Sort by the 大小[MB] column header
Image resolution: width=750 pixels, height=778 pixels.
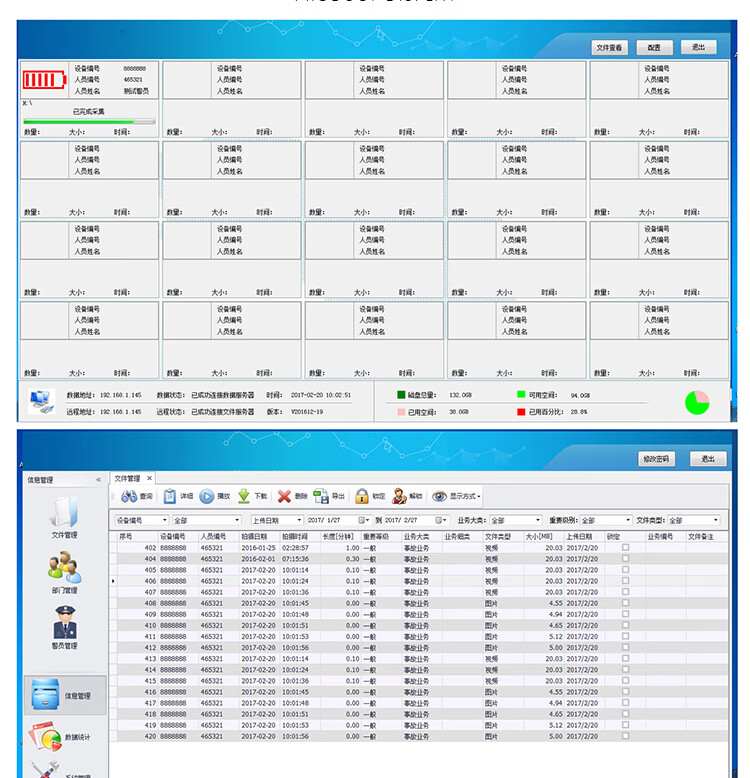tap(544, 536)
